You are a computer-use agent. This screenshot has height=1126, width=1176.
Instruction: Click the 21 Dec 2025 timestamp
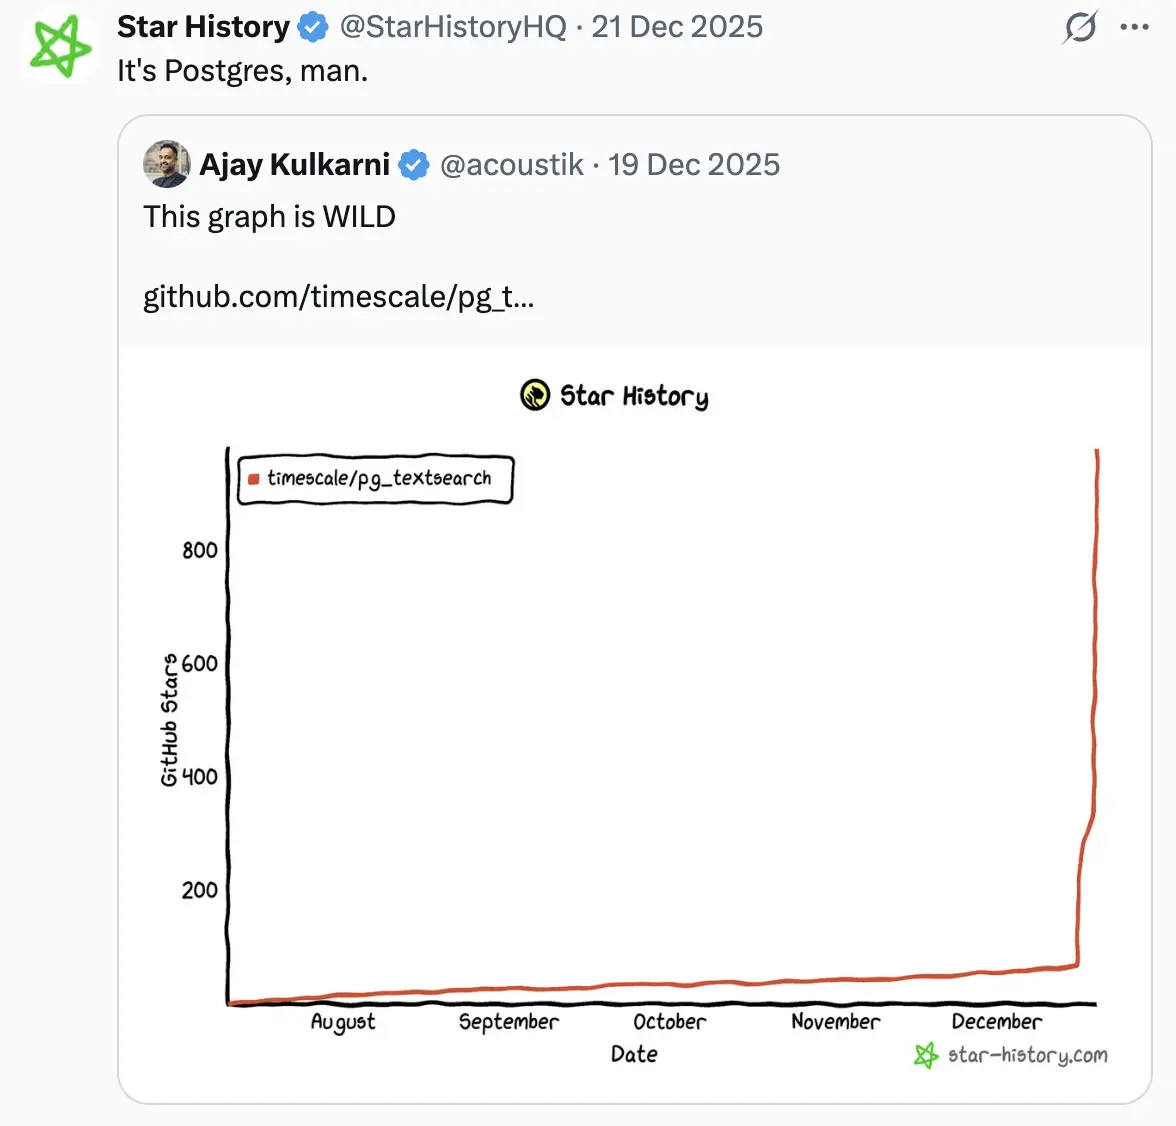tap(676, 27)
